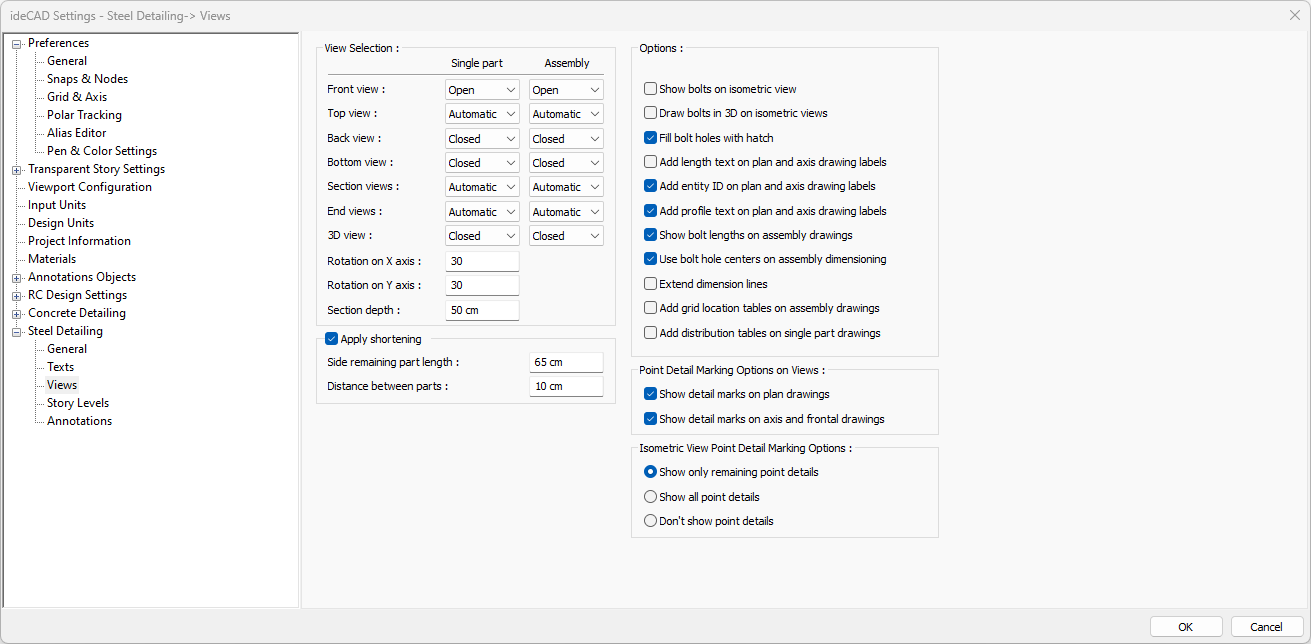
Task: Open the Front view Single part dropdown
Action: (482, 90)
